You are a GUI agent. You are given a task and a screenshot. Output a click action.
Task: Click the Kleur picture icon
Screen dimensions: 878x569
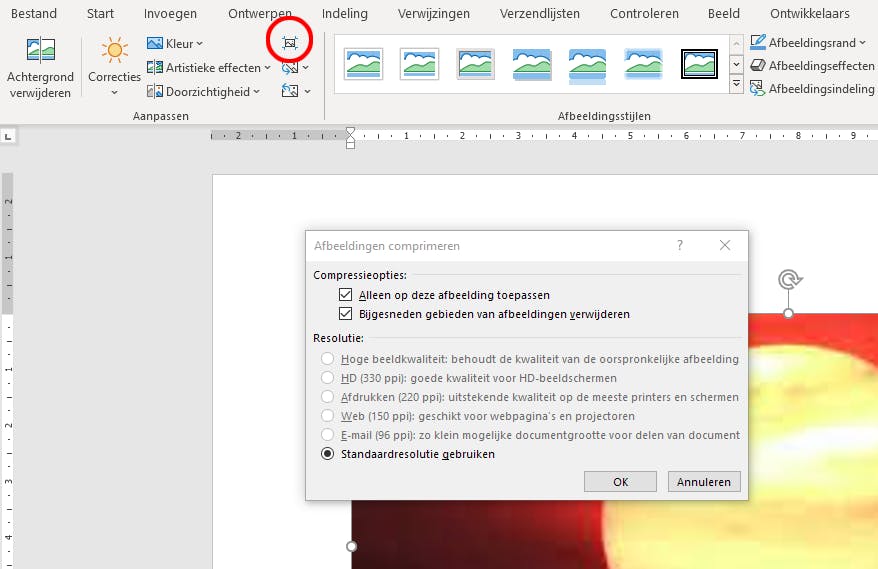[x=155, y=43]
